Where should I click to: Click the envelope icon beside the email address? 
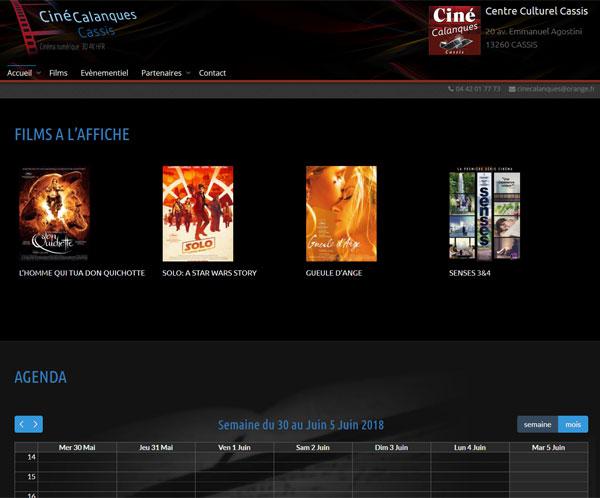click(x=512, y=89)
